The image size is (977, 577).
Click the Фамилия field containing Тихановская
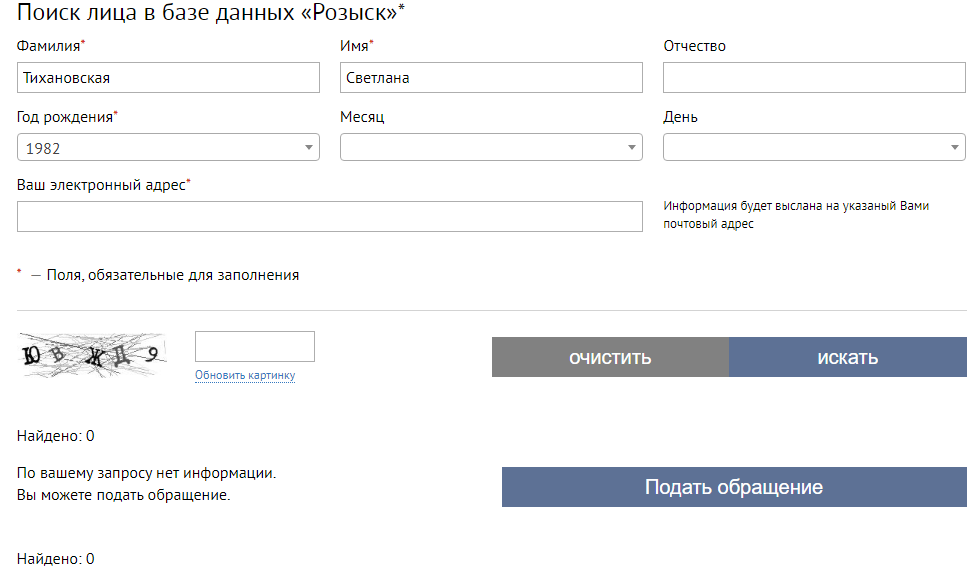(x=168, y=78)
